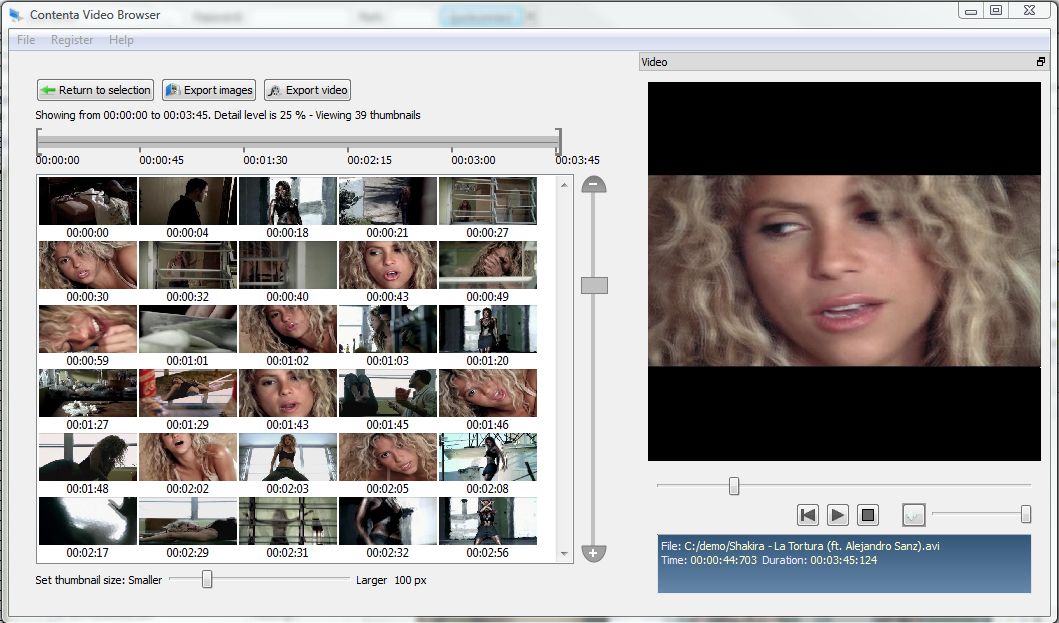Open the Help menu
Viewport: 1059px width, 623px height.
click(x=121, y=40)
